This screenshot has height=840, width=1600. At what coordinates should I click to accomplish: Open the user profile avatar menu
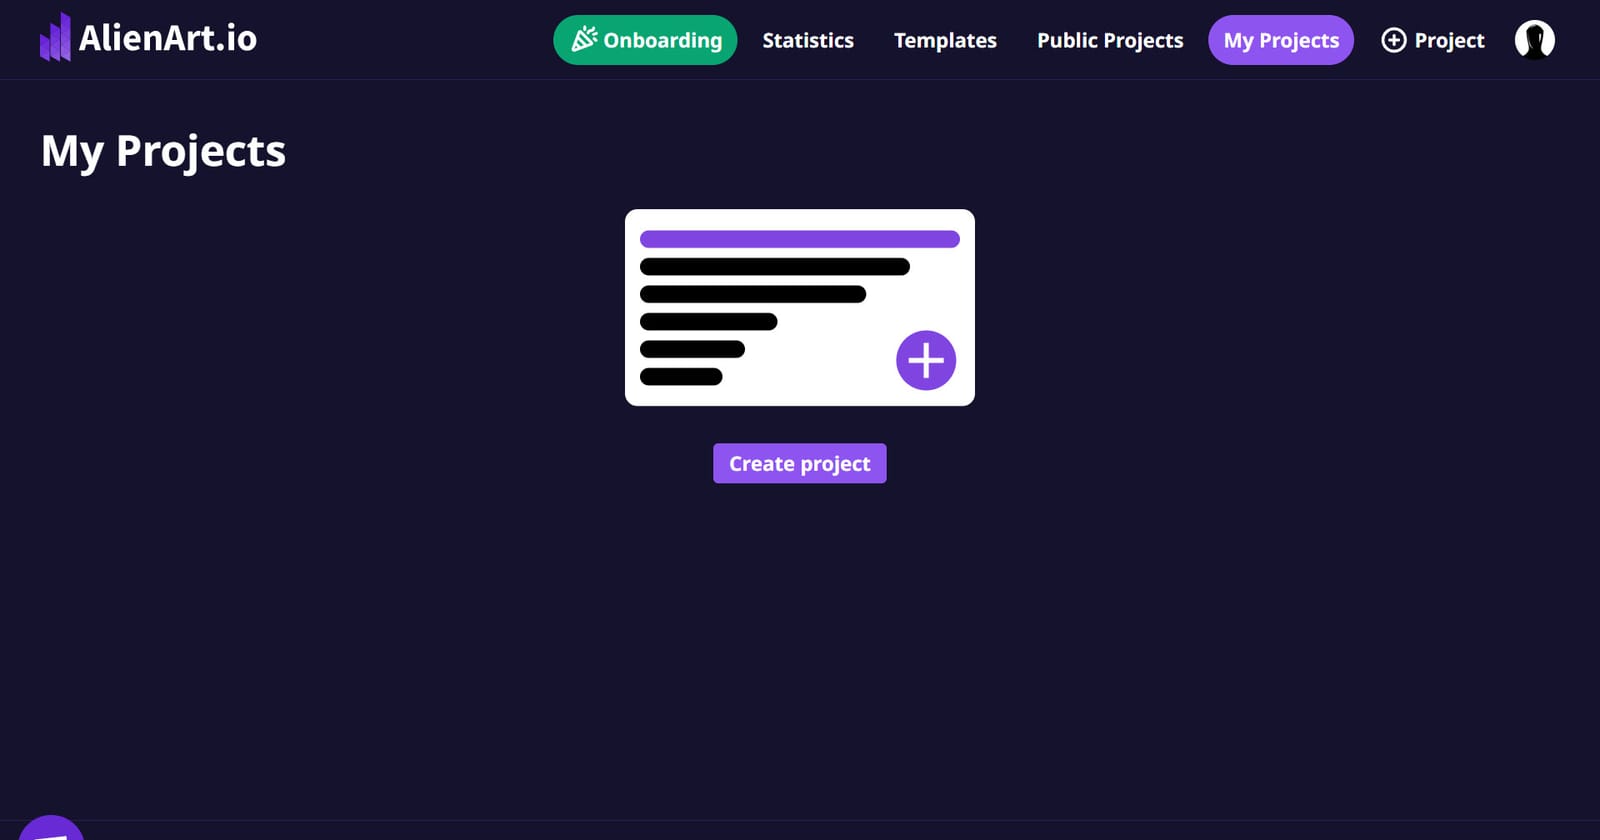(x=1534, y=40)
